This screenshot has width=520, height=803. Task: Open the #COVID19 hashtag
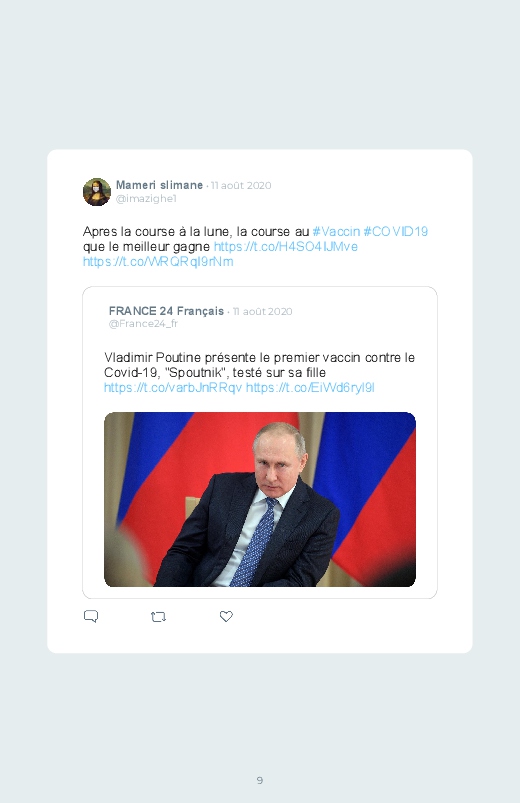click(x=396, y=231)
